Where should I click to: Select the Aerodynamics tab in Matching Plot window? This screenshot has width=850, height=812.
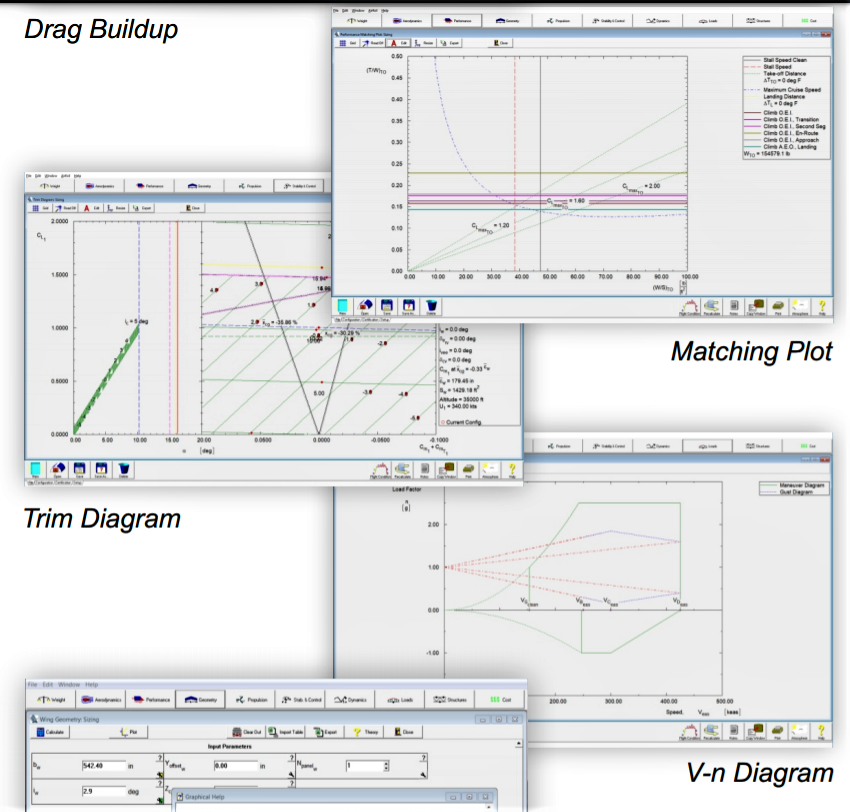[x=407, y=21]
